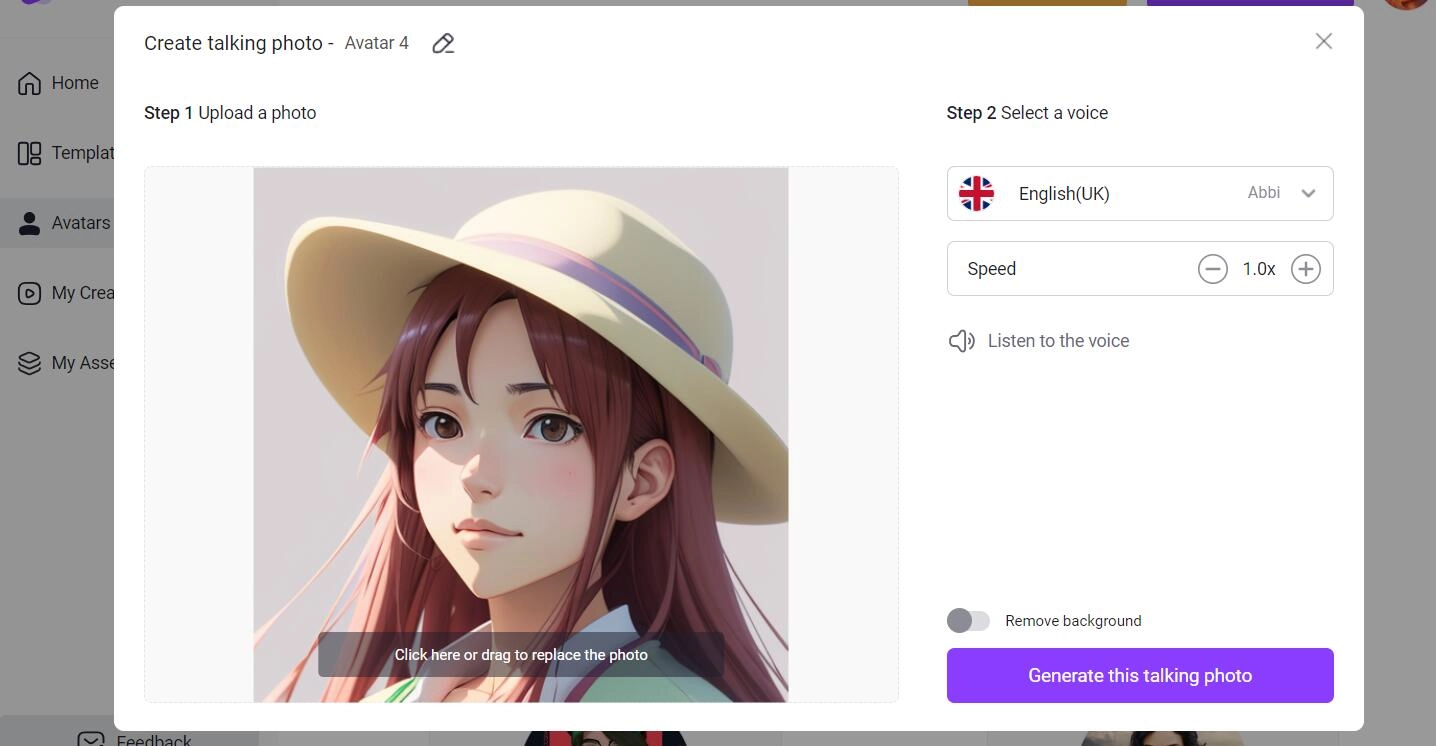Image resolution: width=1436 pixels, height=746 pixels.
Task: Click the edit pencil icon beside Avatar 4
Action: [x=443, y=43]
